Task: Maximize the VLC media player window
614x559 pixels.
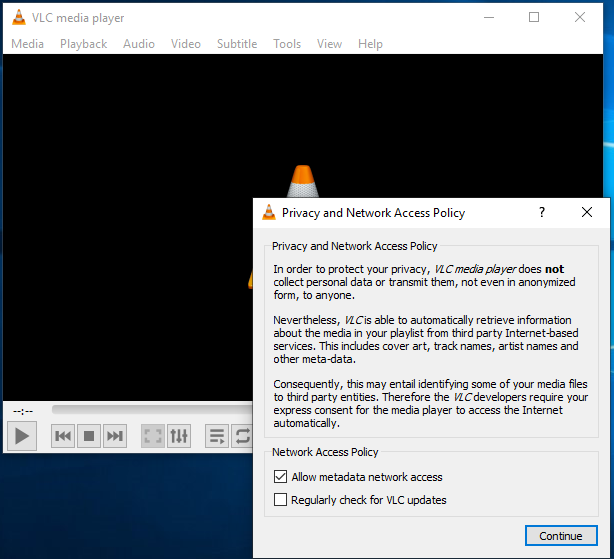Action: [534, 17]
